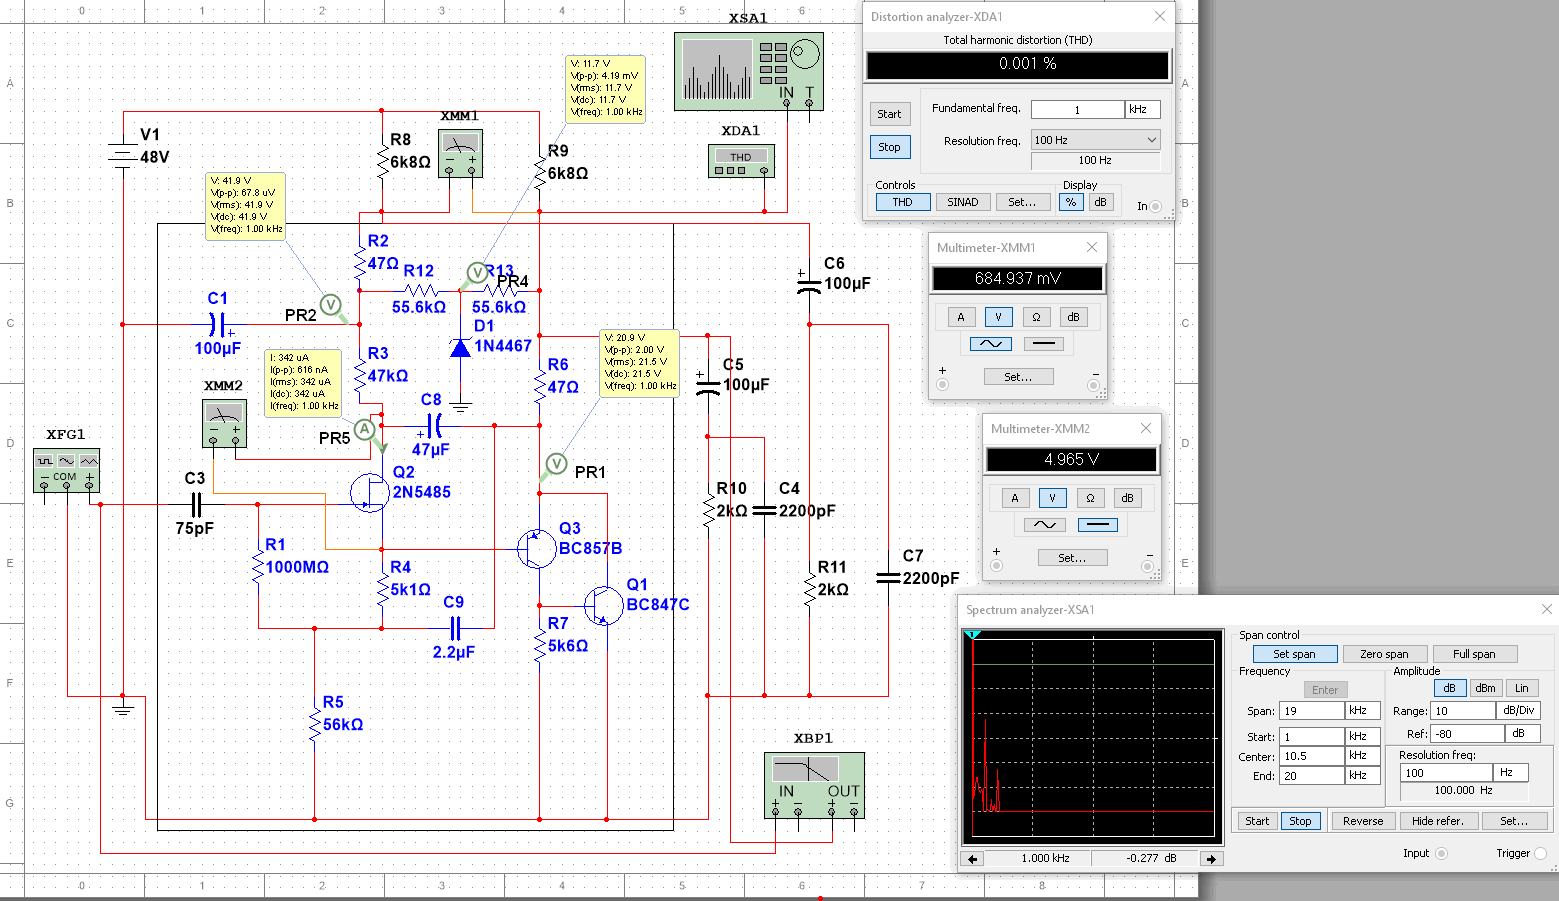Select the R1 1000MΩ resistor symbol

259,566
